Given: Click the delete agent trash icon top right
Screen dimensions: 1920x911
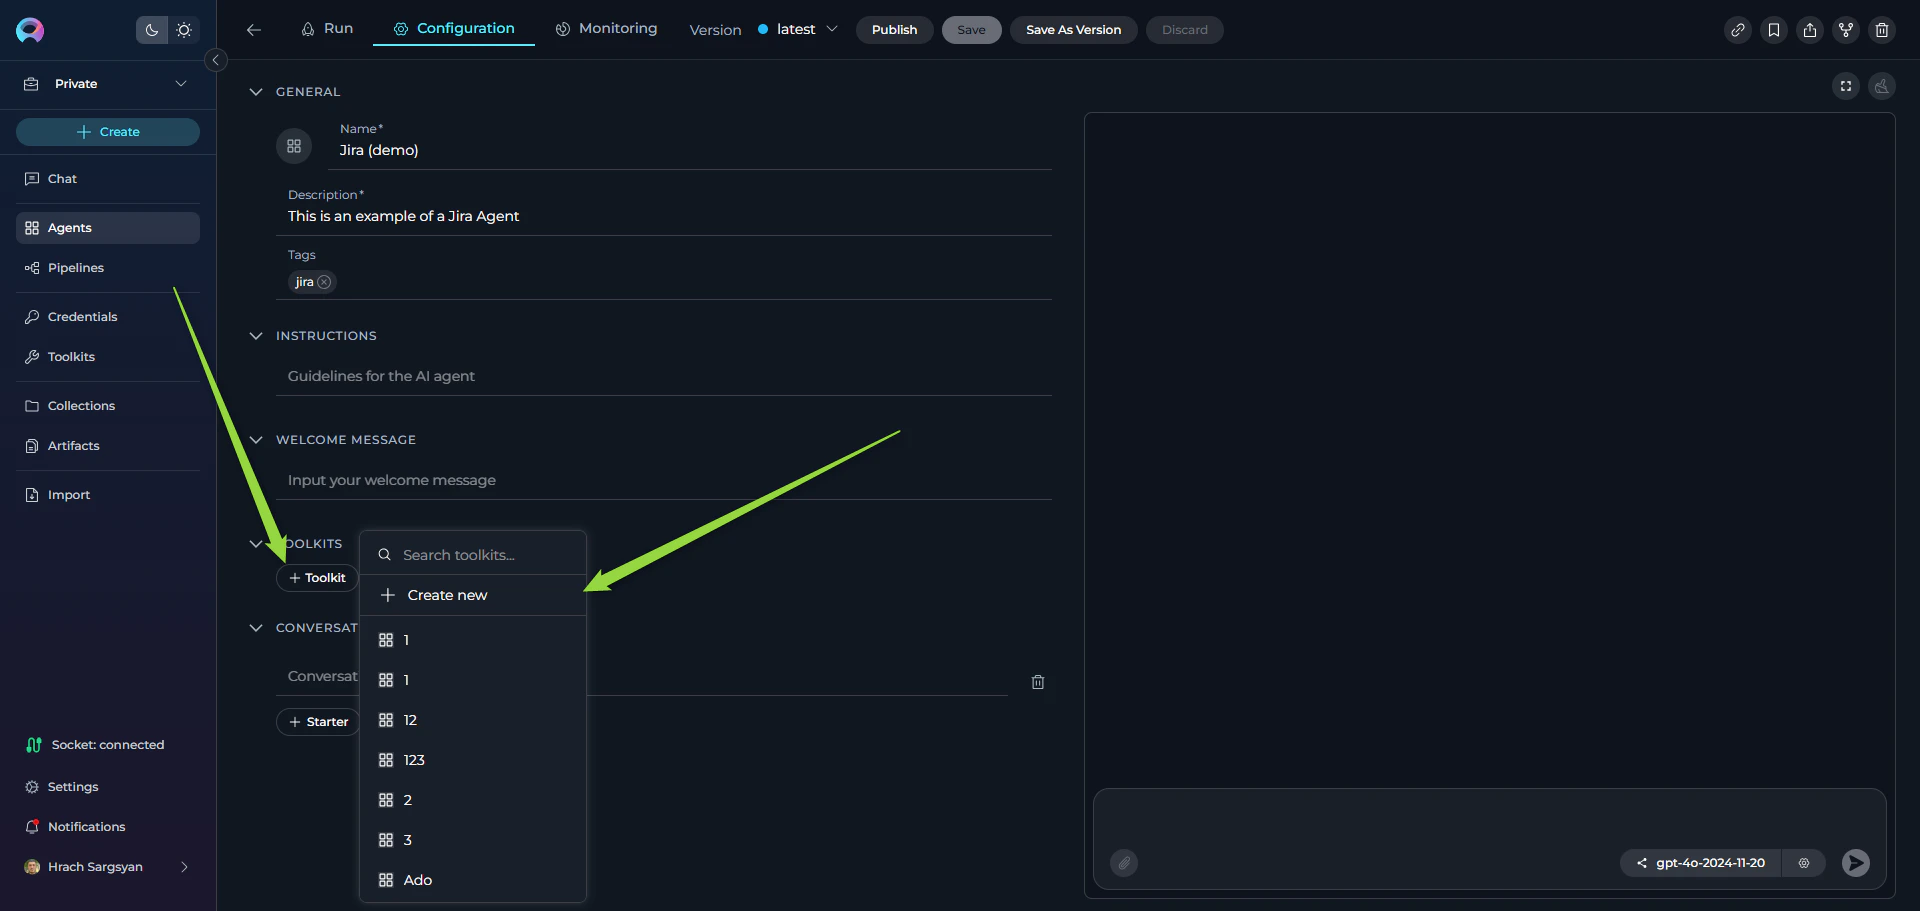Looking at the screenshot, I should (x=1882, y=30).
